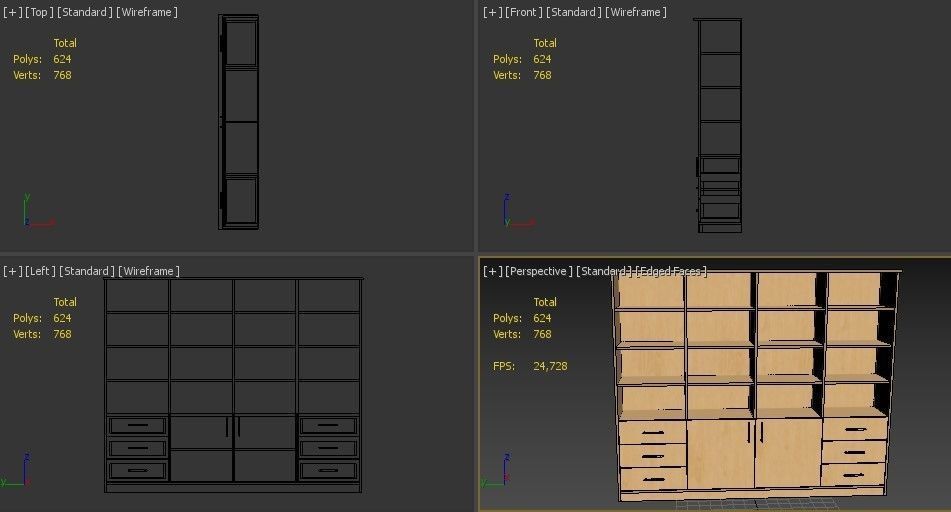This screenshot has width=951, height=512.
Task: Open [Edged Faces] shading menu in Perspective viewport
Action: 671,271
